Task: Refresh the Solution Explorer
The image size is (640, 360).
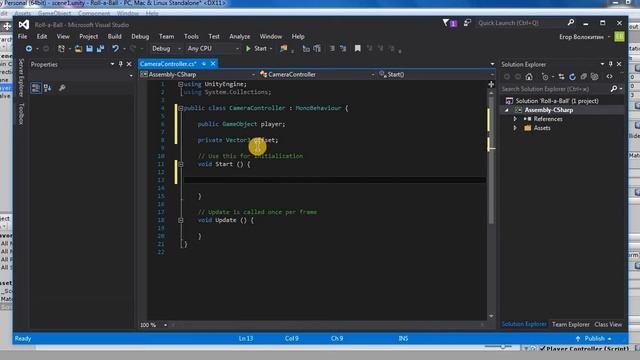Action: pos(572,76)
